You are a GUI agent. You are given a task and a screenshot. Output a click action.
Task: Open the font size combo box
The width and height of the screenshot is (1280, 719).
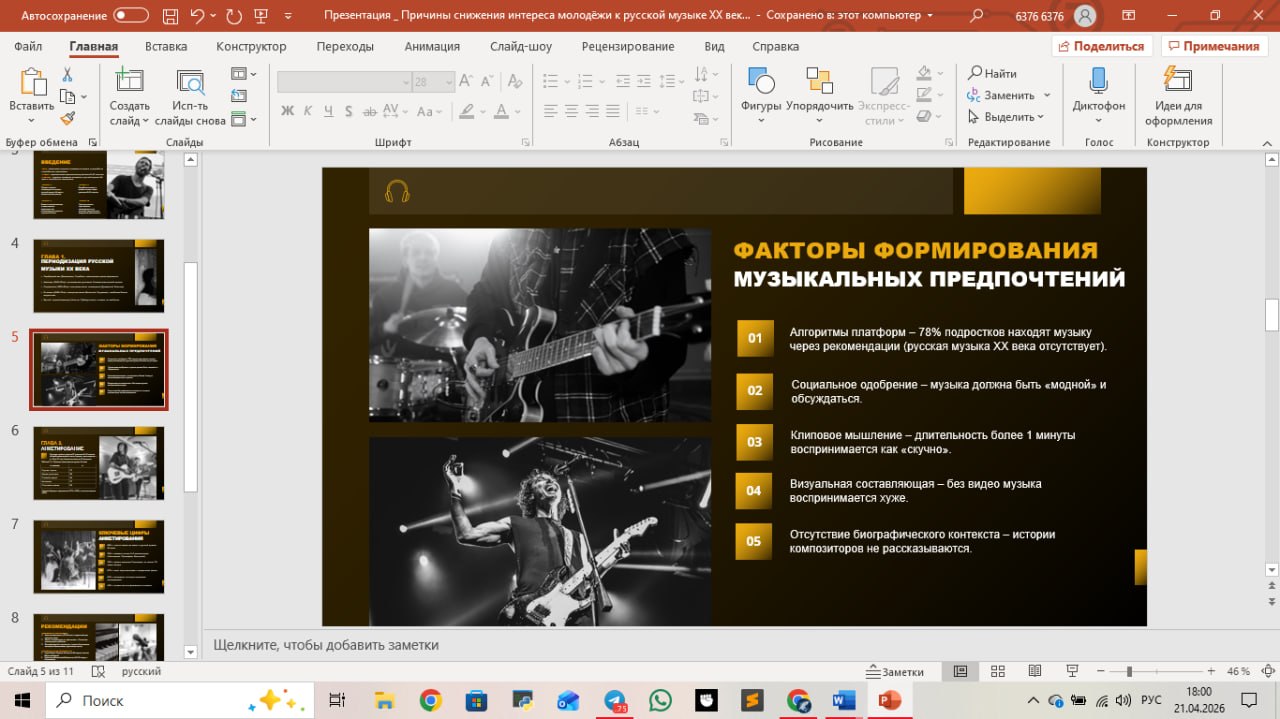[x=434, y=83]
